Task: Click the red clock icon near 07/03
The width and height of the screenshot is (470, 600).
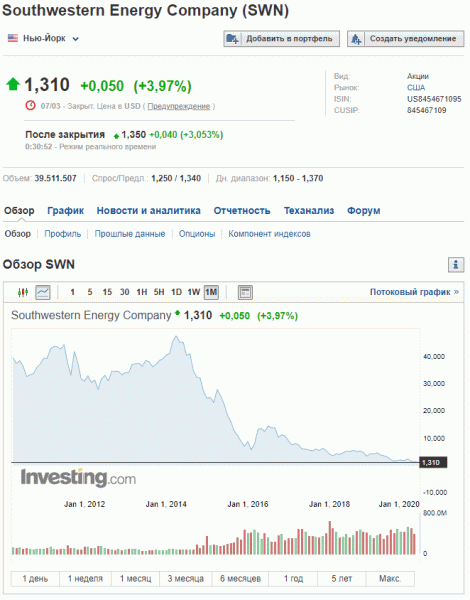Action: (30, 105)
